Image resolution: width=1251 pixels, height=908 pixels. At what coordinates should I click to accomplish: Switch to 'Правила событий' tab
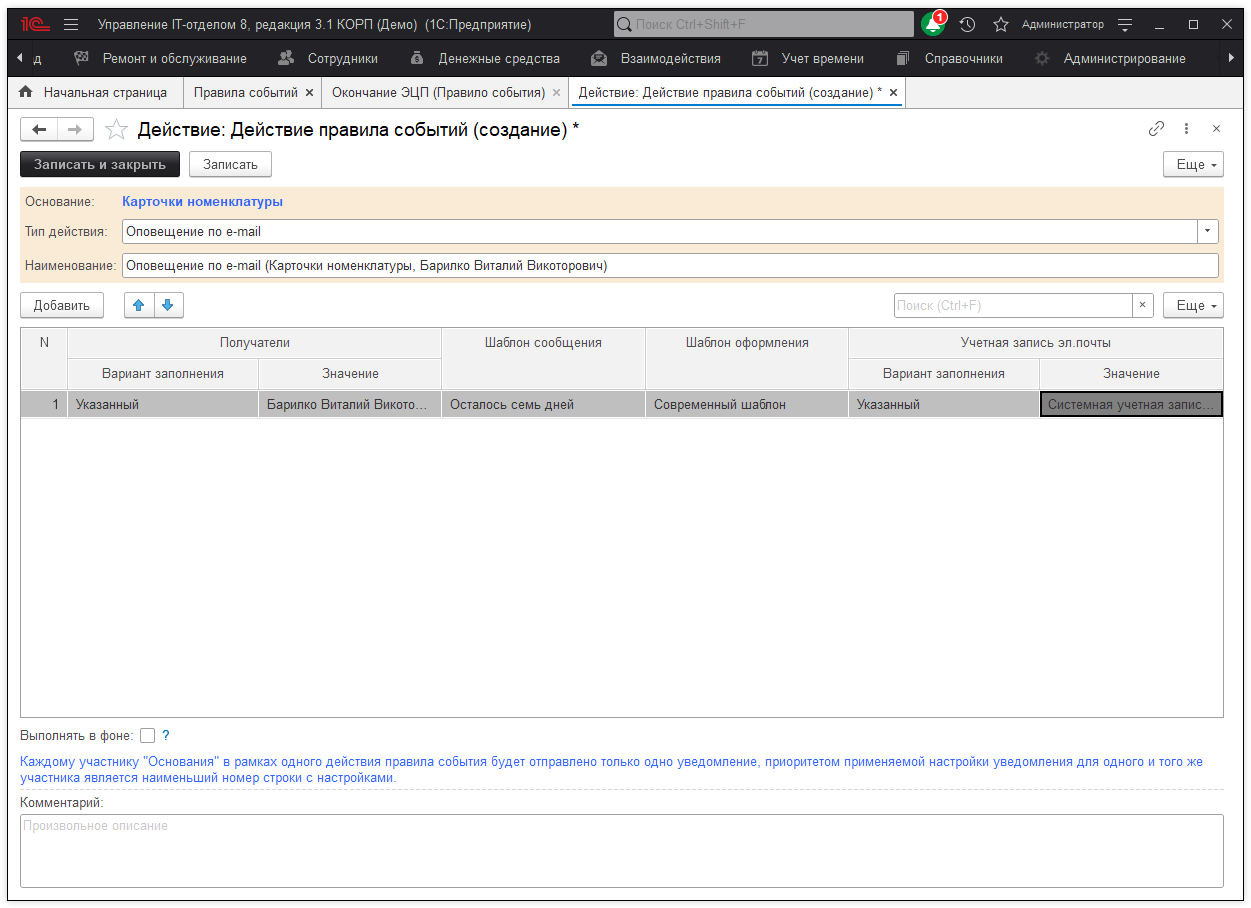(245, 92)
